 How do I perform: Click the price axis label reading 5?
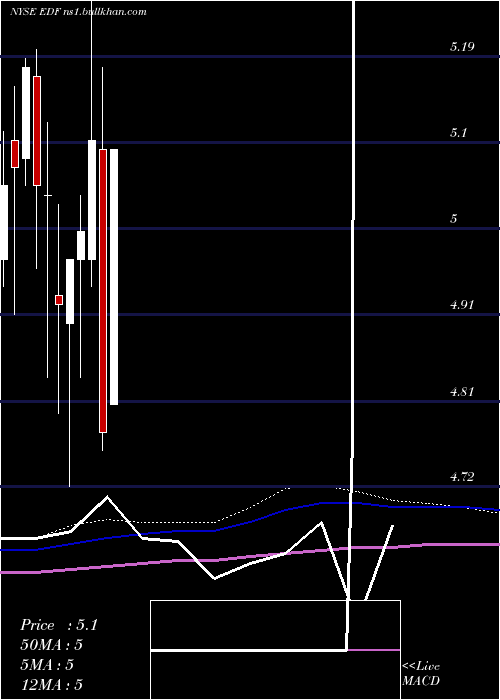pyautogui.click(x=454, y=218)
